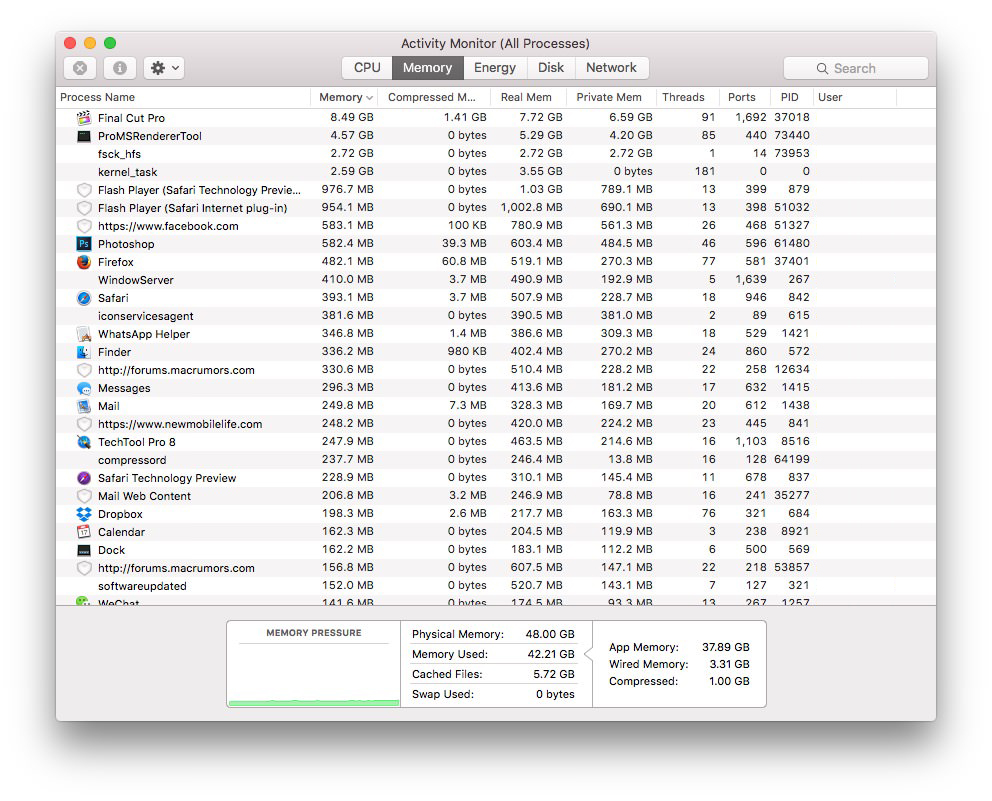Click the green zoom window button
Viewport: 992px width, 801px height.
(x=110, y=43)
